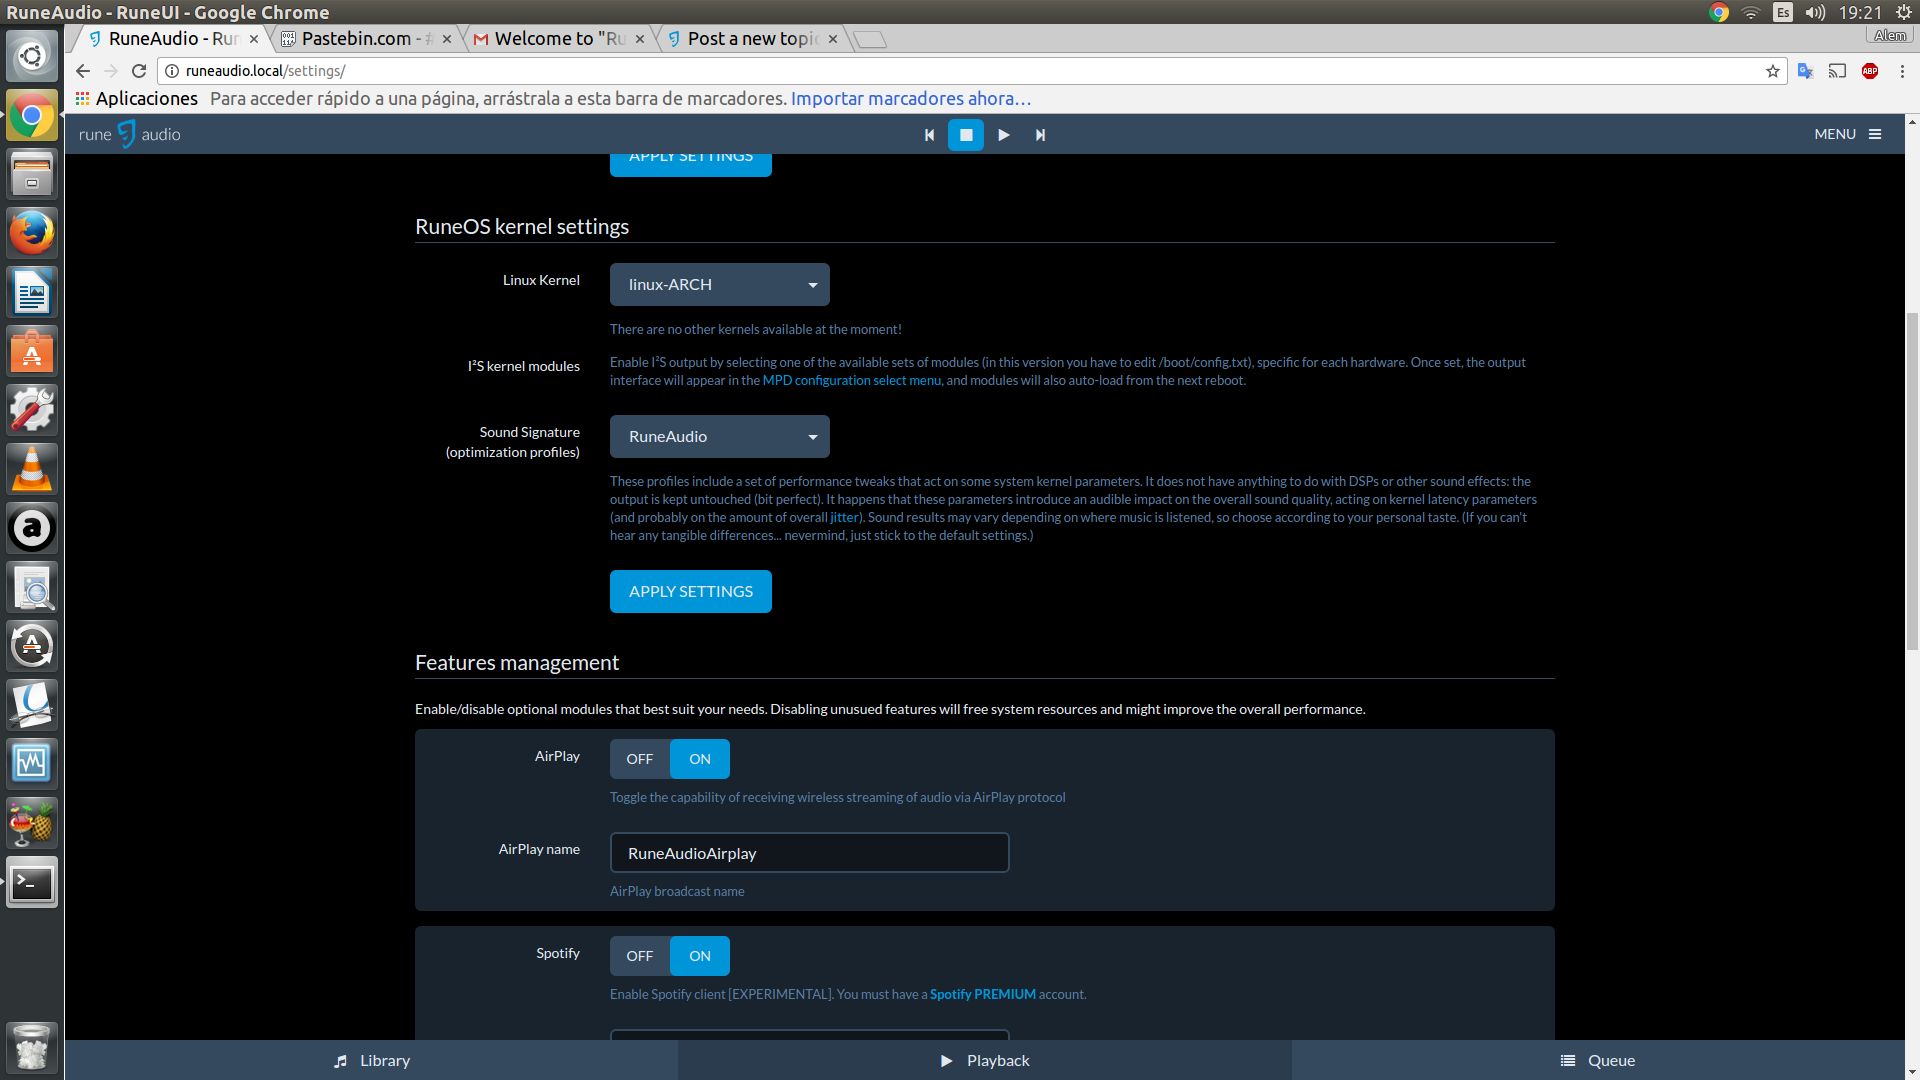The height and width of the screenshot is (1080, 1920).
Task: Click the Google Translate extension icon
Action: click(1806, 71)
